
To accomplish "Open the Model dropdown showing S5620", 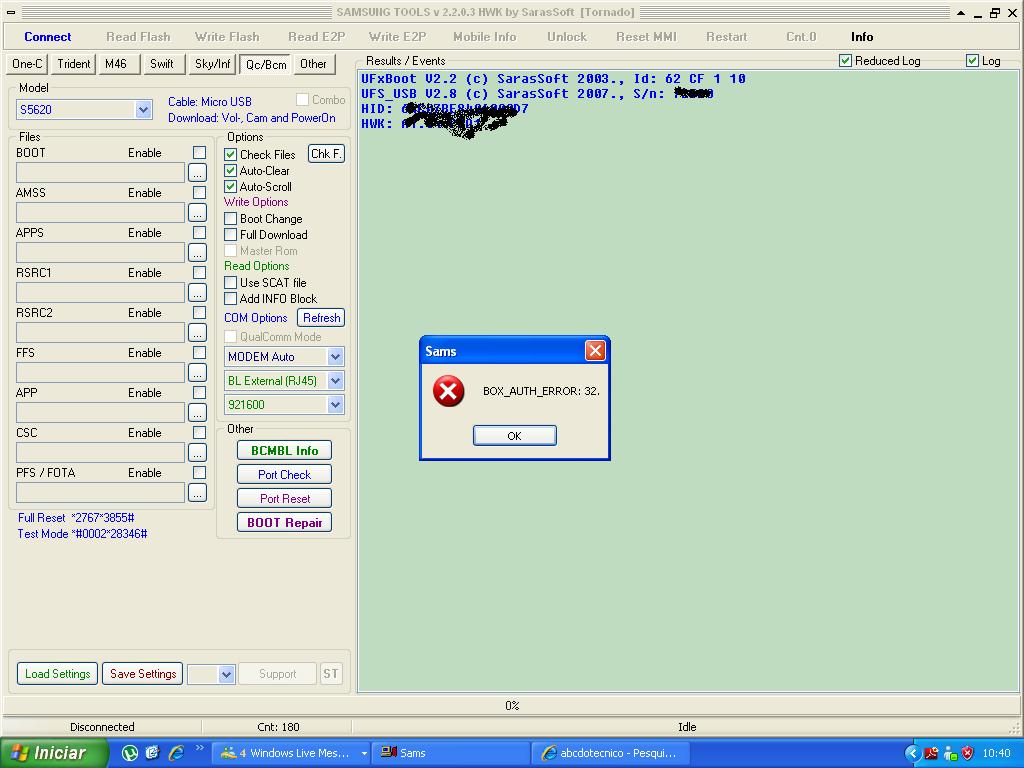I will tap(144, 110).
